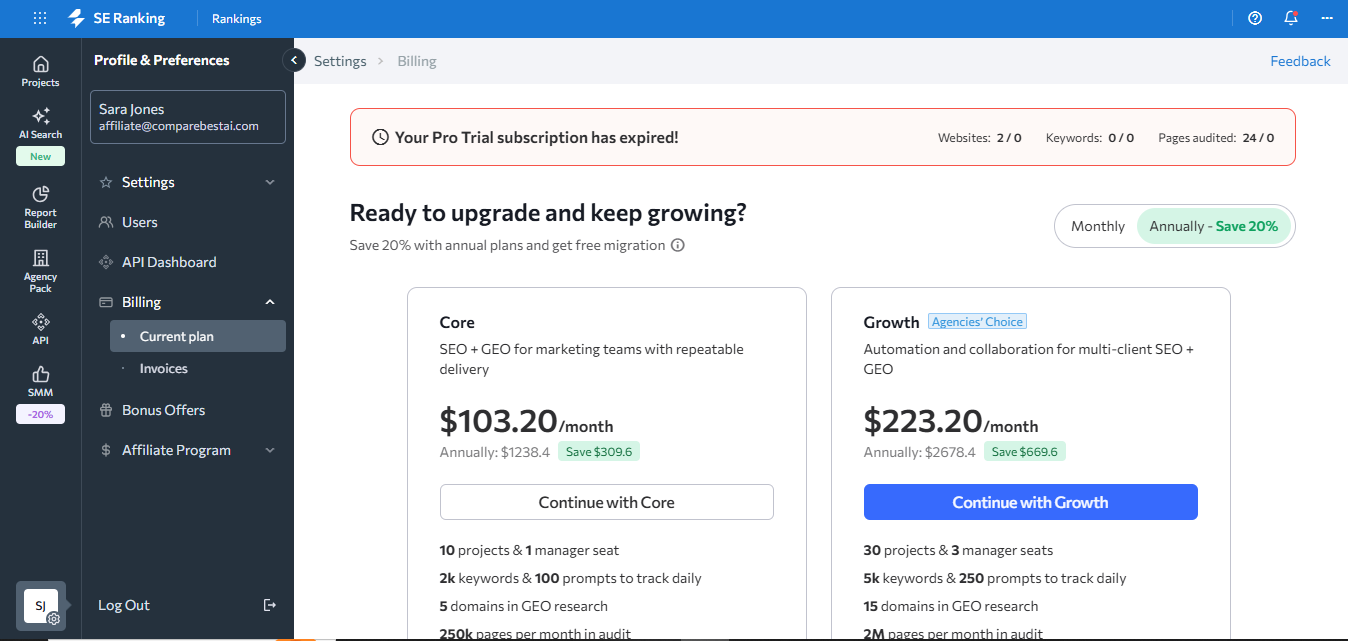
Task: Click Core '5 domains in GEO research' line
Action: click(x=524, y=606)
